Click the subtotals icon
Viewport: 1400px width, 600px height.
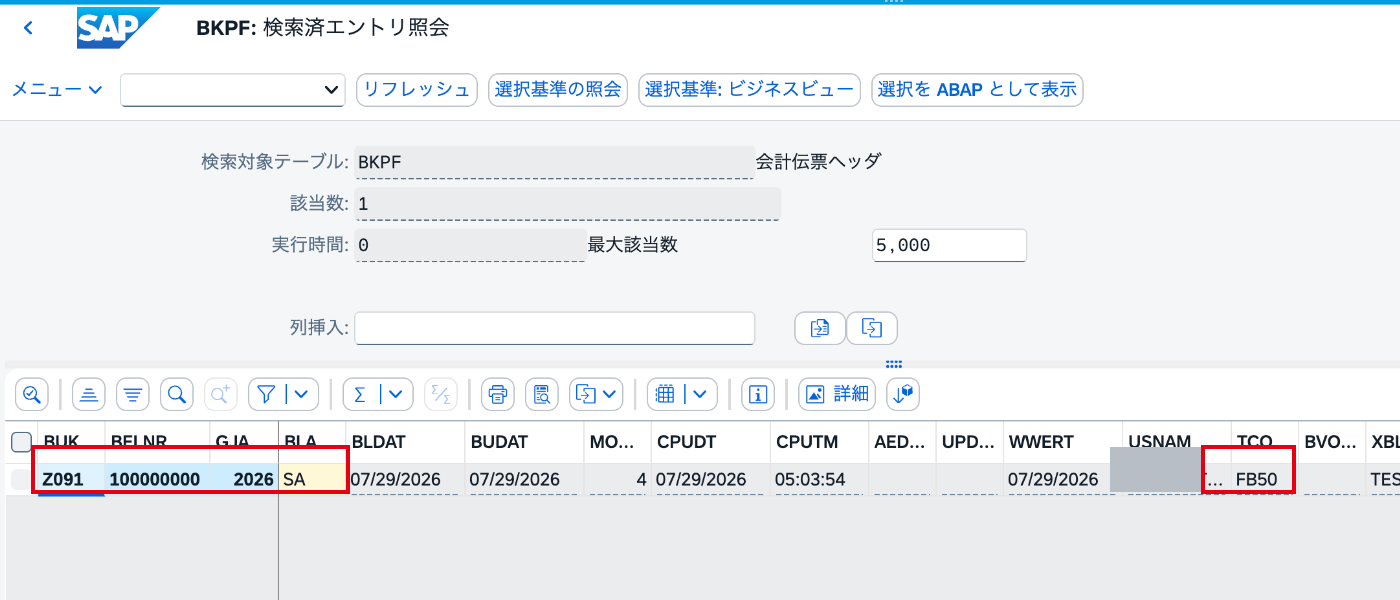click(441, 394)
